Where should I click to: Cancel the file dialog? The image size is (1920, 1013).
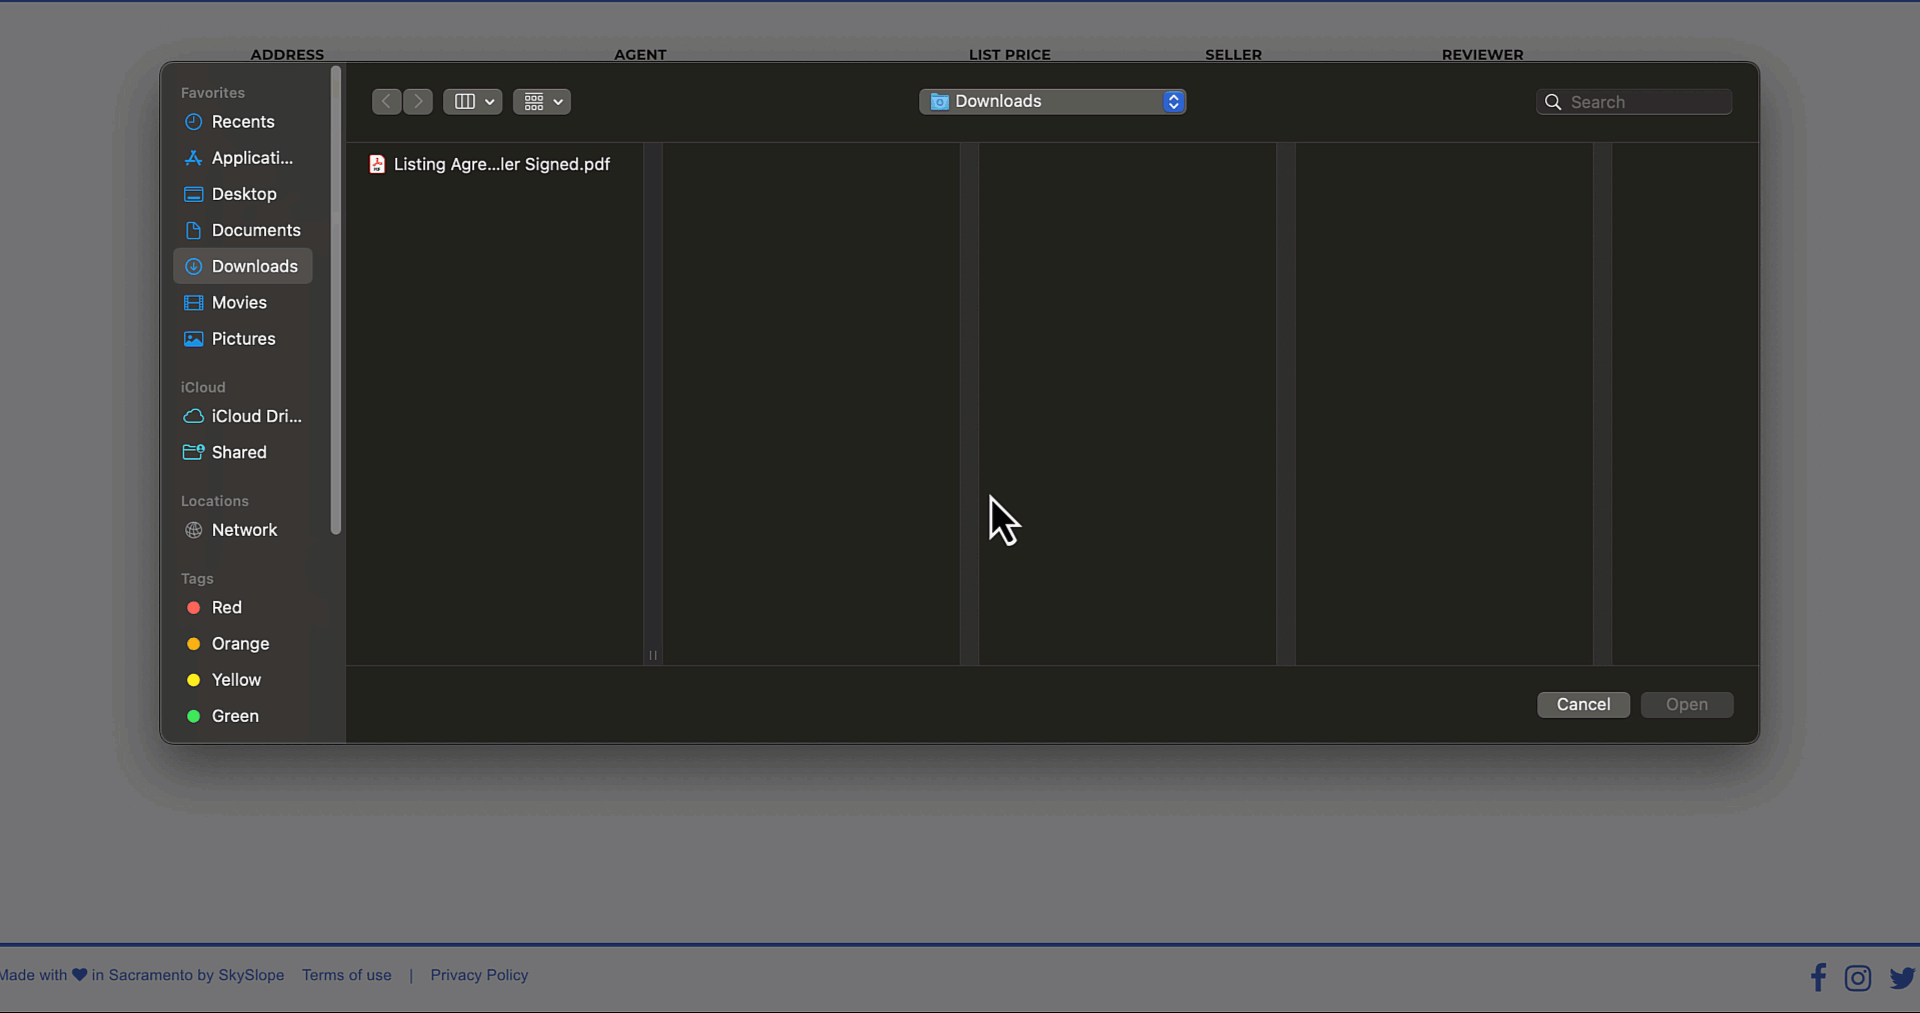1583,704
